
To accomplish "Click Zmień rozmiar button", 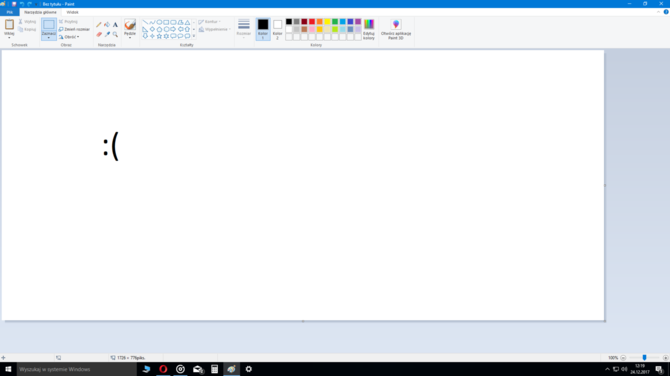I will [74, 29].
